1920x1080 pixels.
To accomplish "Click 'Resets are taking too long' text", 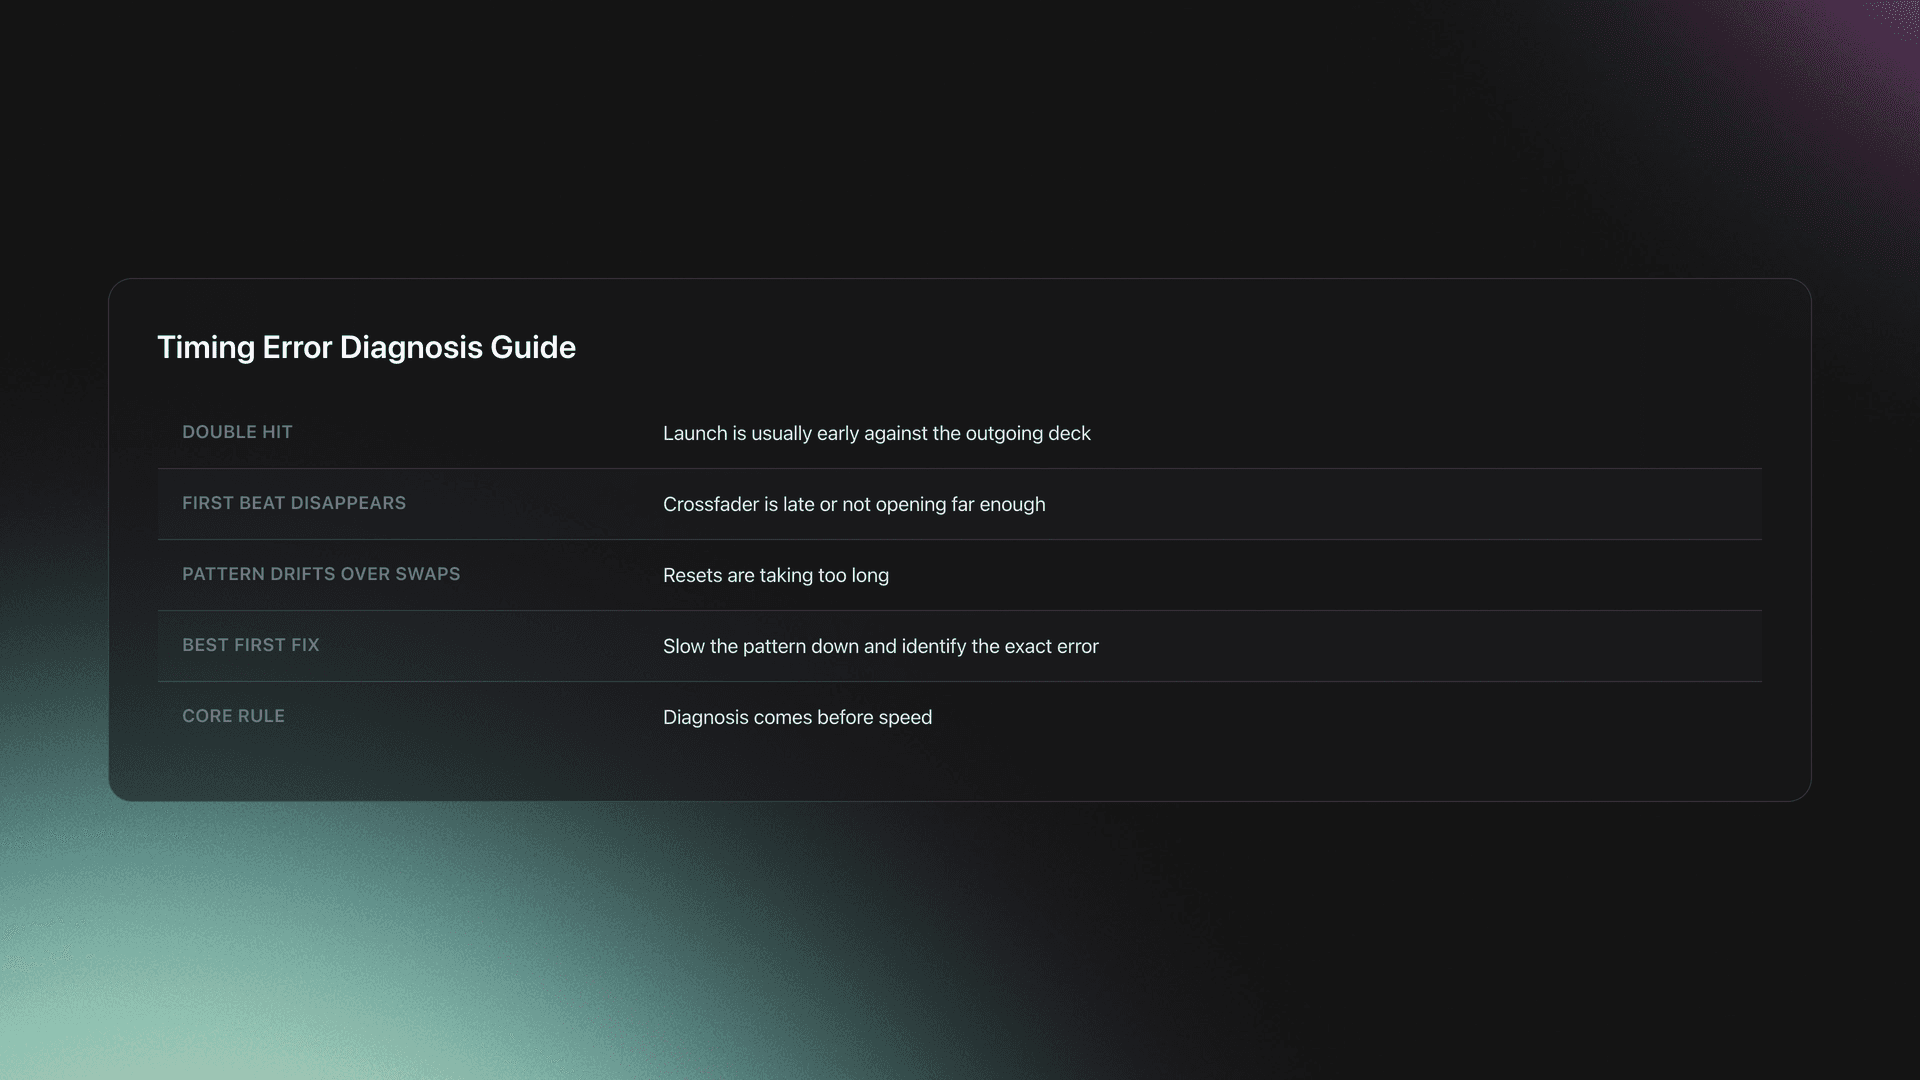I will tap(775, 575).
